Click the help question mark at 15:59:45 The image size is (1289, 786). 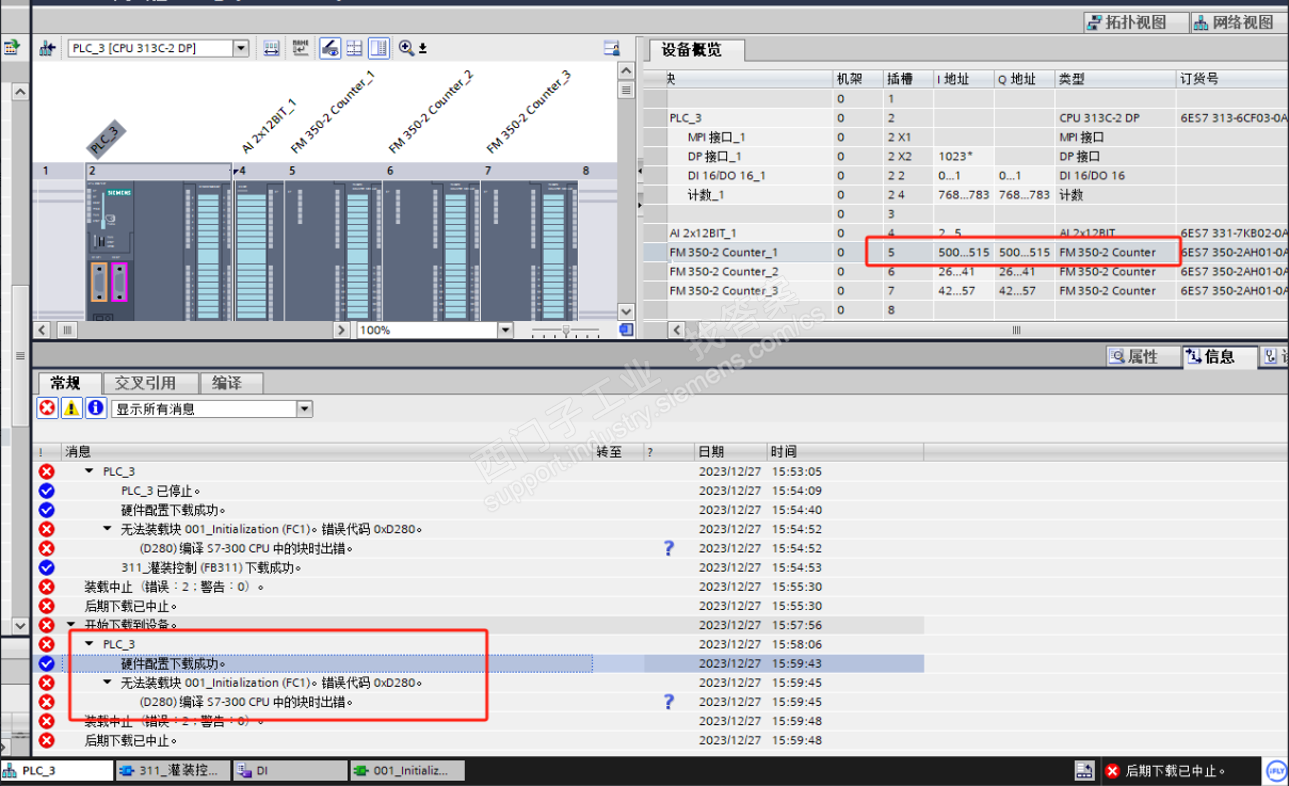669,702
